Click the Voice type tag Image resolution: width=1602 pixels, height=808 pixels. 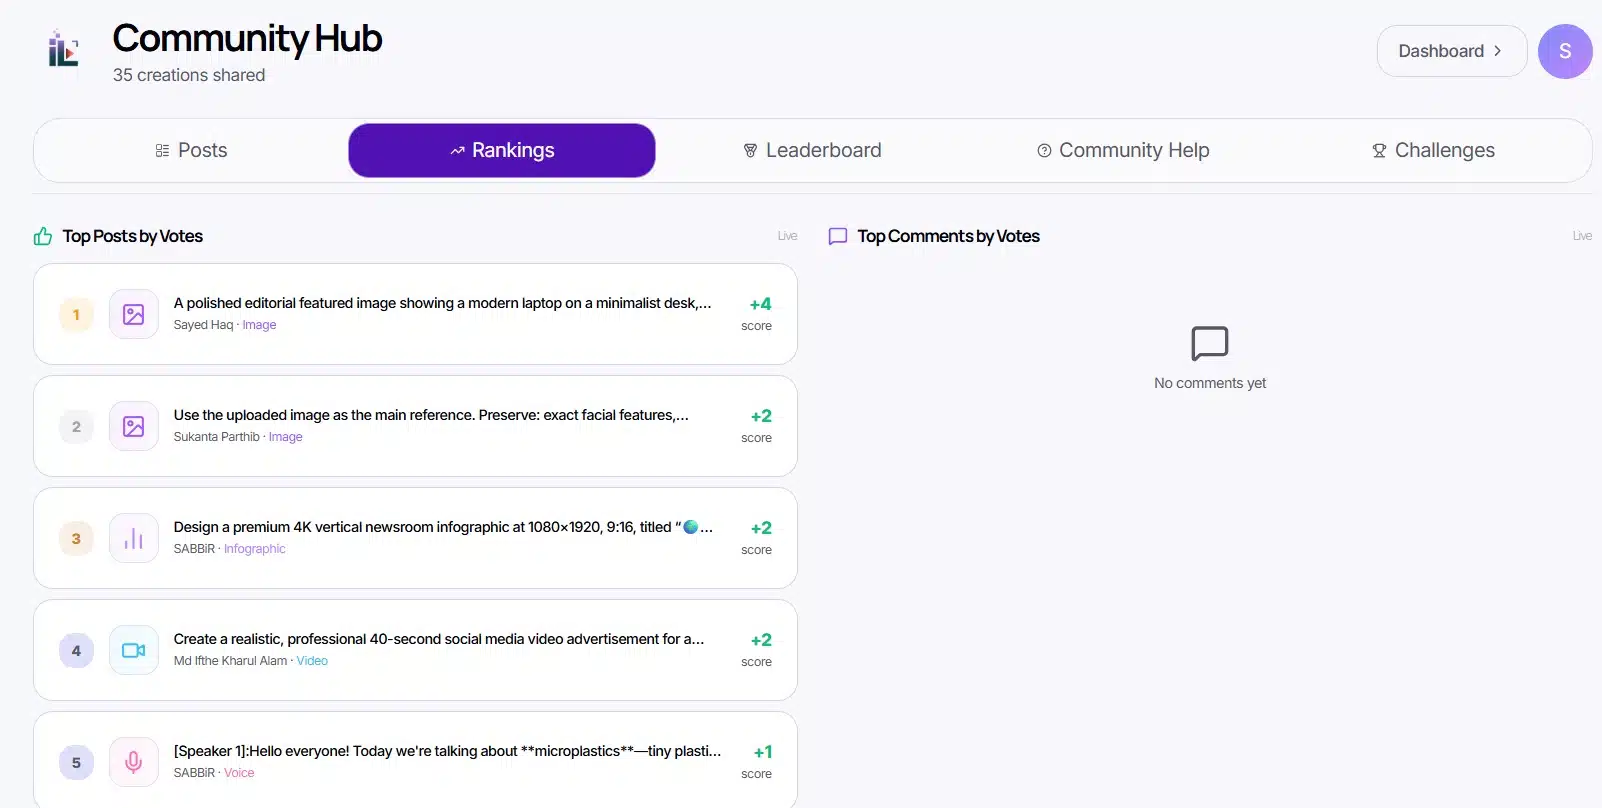pyautogui.click(x=239, y=773)
